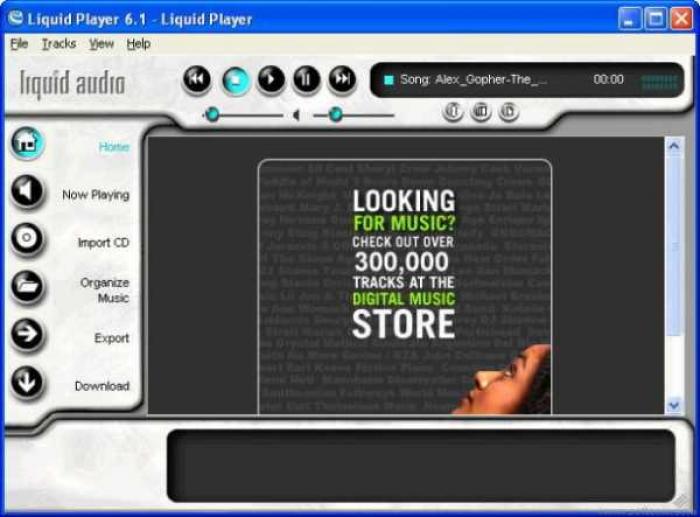Click the small speaker icon between sliders
The image size is (700, 517).
[296, 116]
